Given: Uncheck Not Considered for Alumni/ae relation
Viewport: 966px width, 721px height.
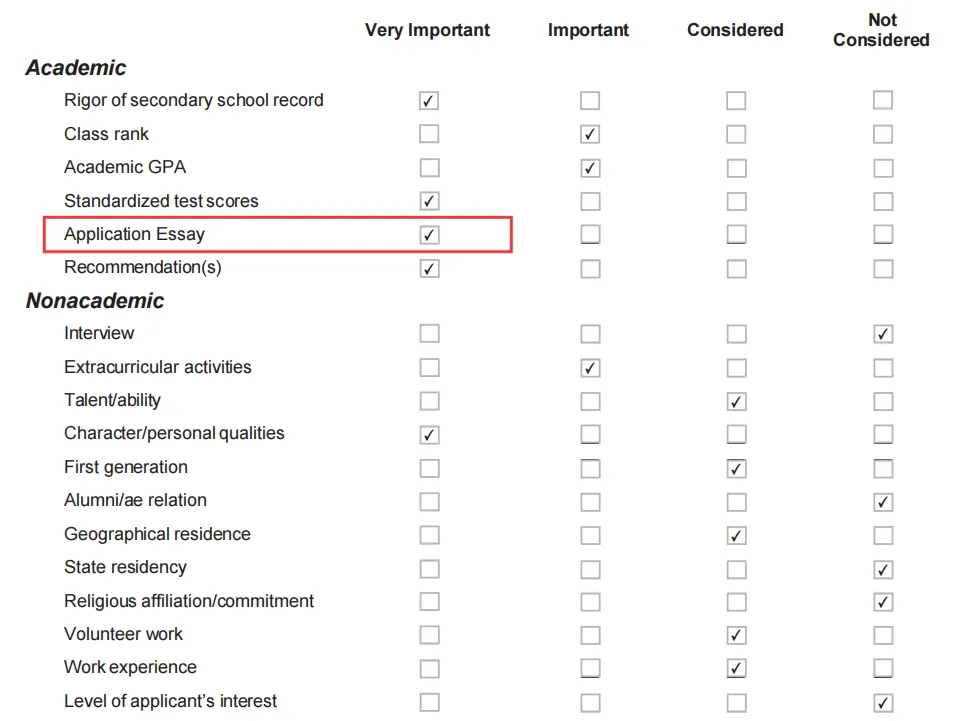Looking at the screenshot, I should 883,502.
